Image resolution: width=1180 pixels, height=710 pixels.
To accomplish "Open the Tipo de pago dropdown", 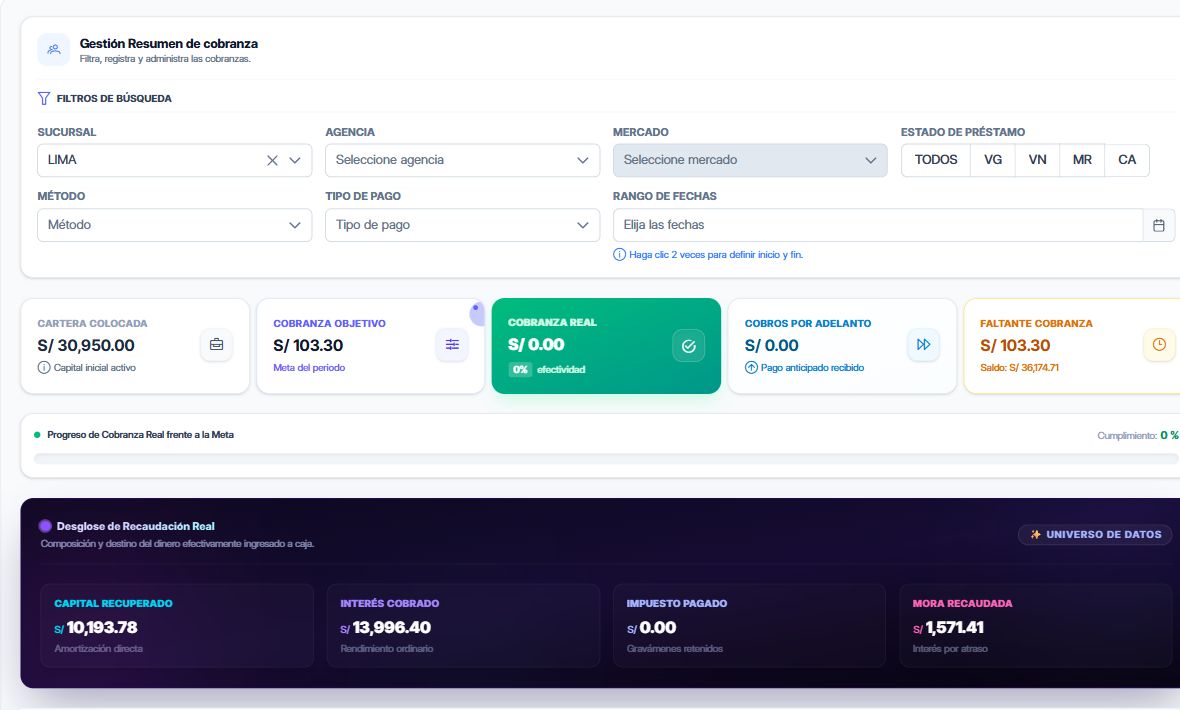I will 462,225.
